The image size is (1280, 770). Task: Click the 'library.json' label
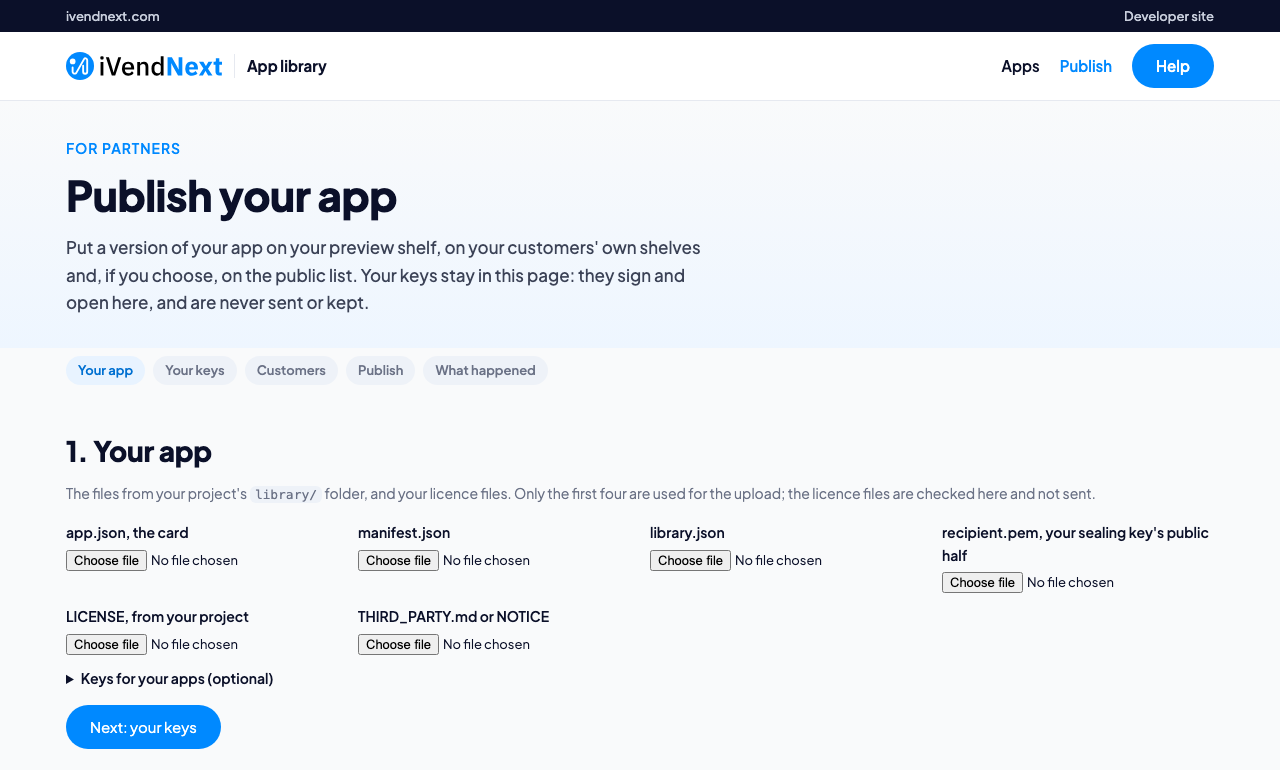(x=687, y=532)
